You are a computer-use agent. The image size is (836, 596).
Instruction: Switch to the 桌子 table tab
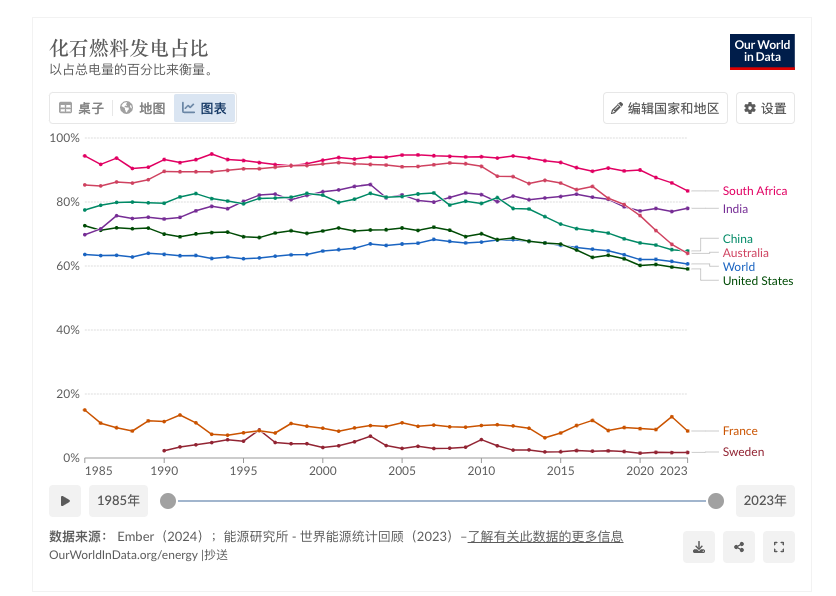(x=81, y=108)
